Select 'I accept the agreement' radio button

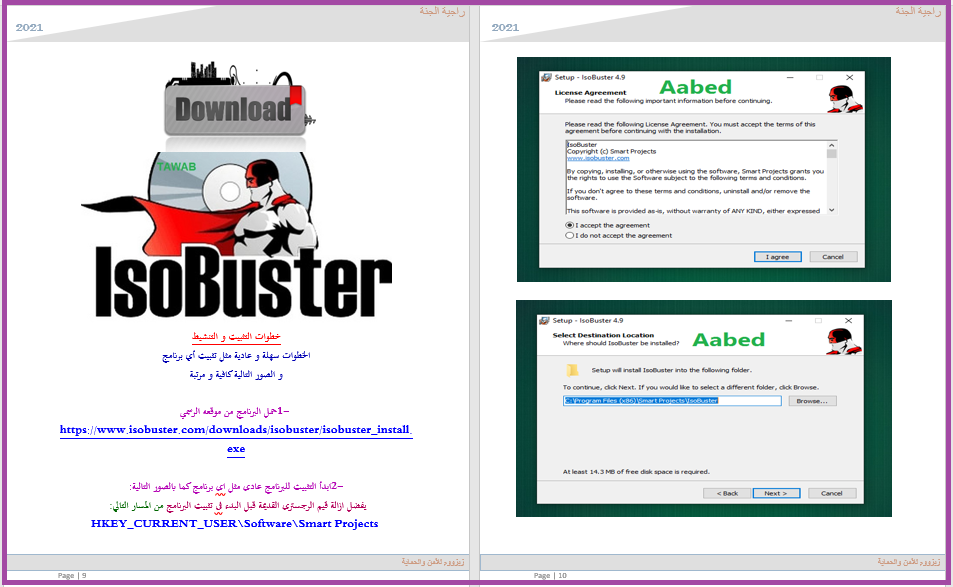(569, 225)
